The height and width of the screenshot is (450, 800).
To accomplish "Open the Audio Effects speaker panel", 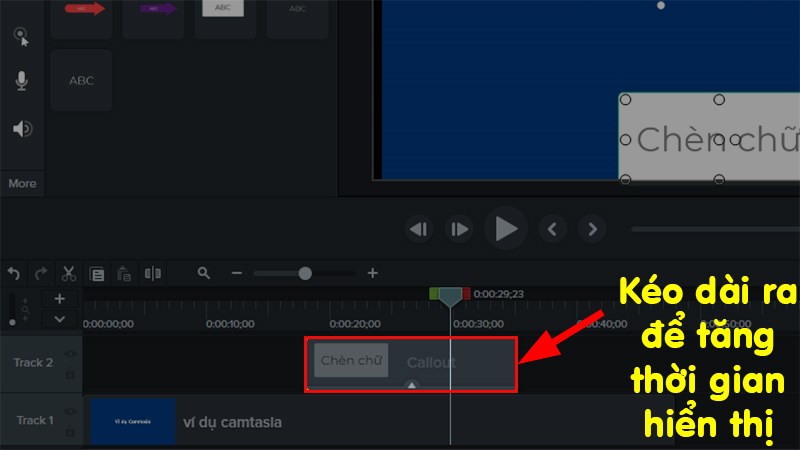I will pos(22,129).
